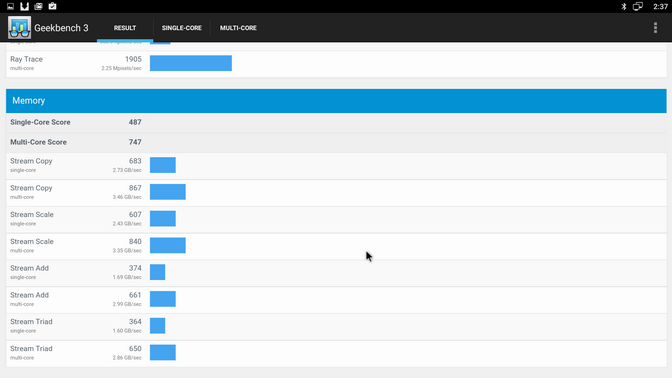This screenshot has width=672, height=378.
Task: Click the screen cast status icon
Action: coord(638,6)
